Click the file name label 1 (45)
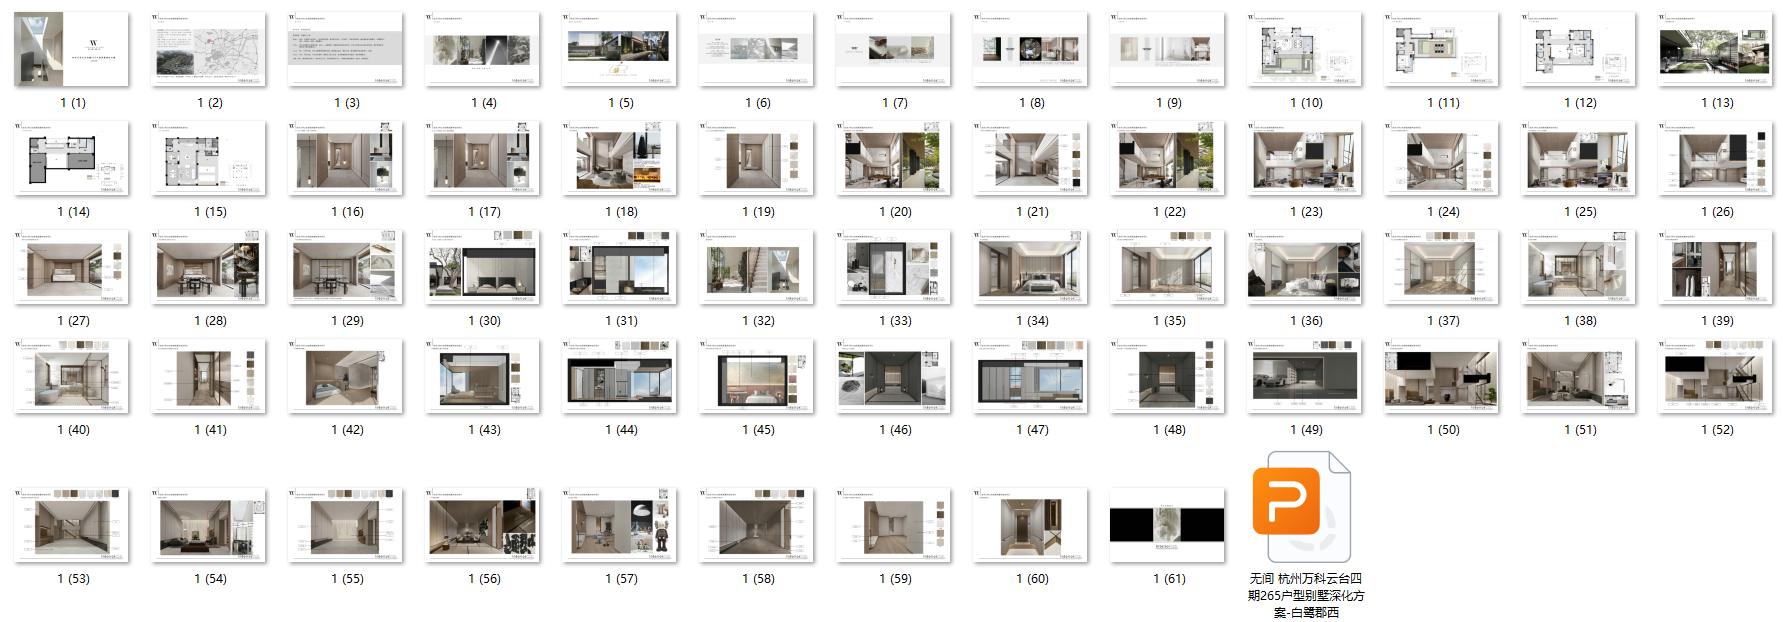The height and width of the screenshot is (622, 1783). (758, 430)
